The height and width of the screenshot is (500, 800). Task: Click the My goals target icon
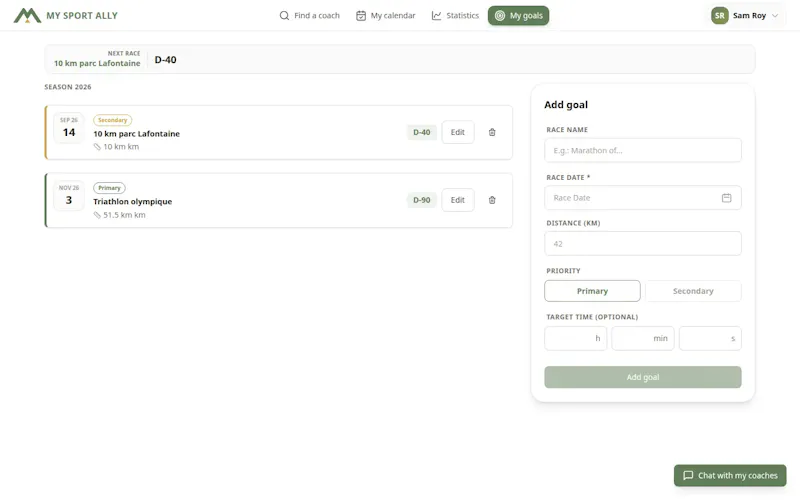pos(500,16)
